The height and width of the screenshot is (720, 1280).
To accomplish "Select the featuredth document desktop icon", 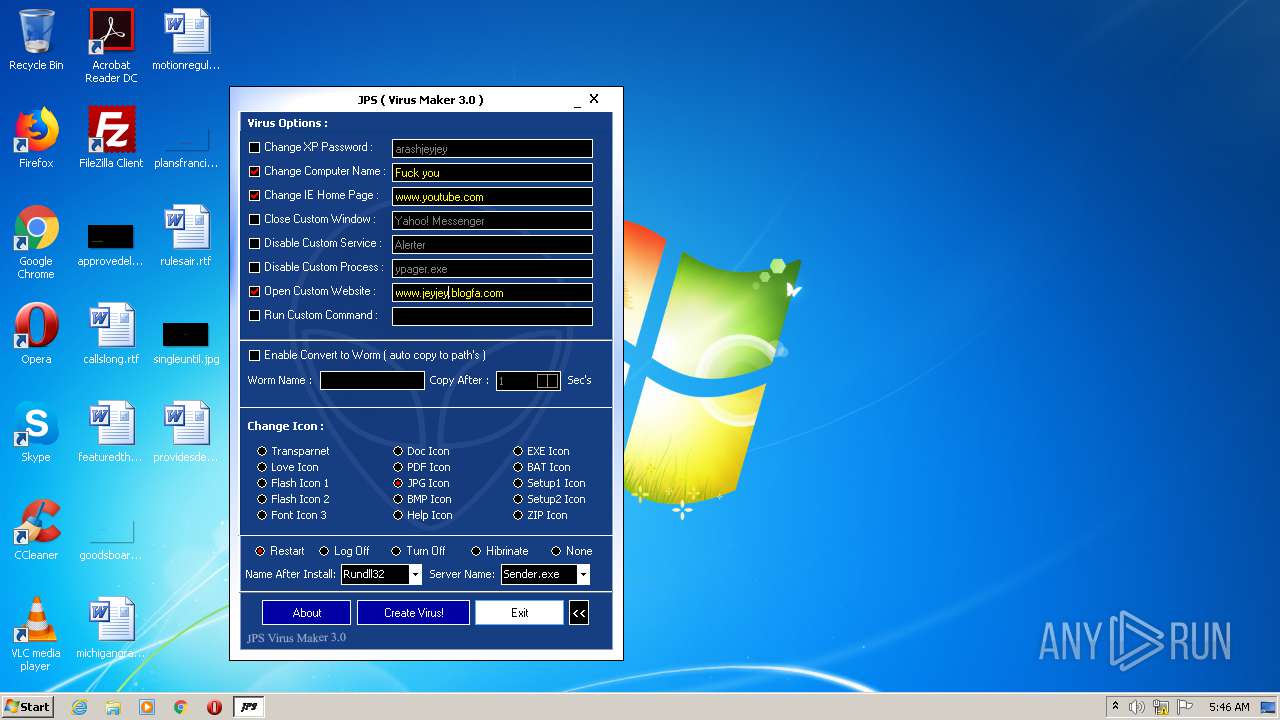I will click(x=111, y=432).
